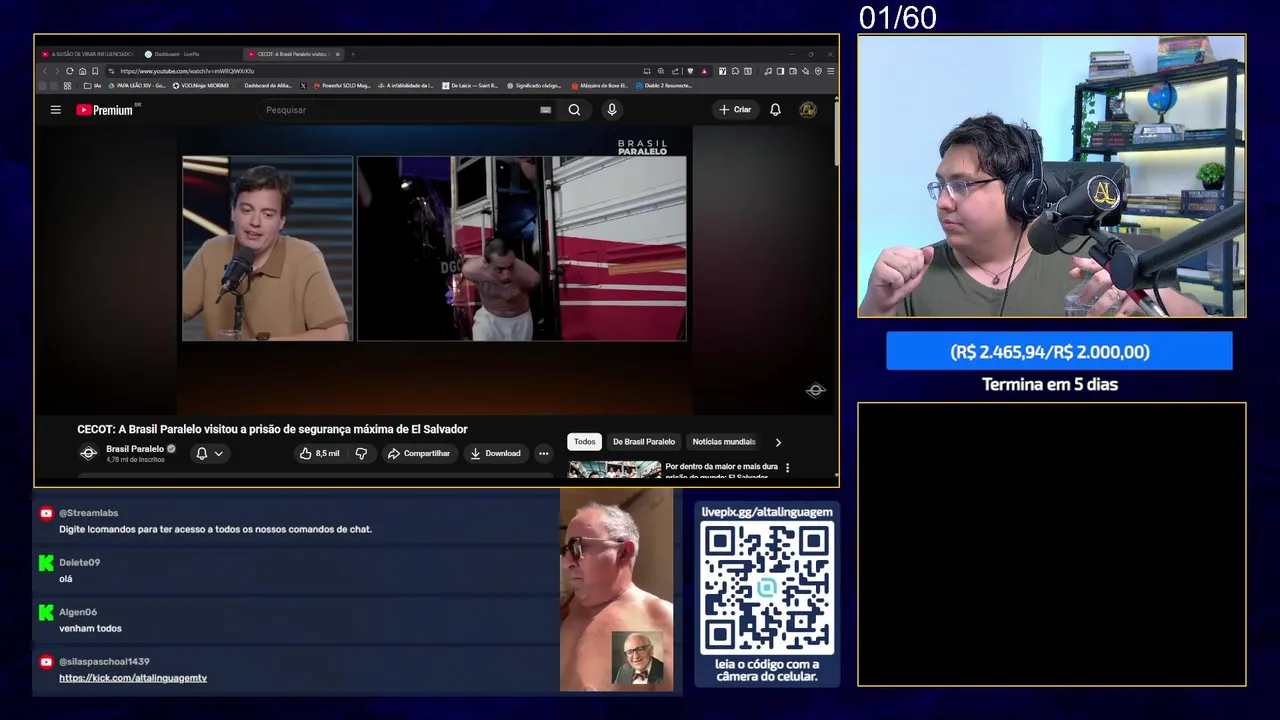1280x720 pixels.
Task: Like the video showing 8,5 mil
Action: [x=320, y=453]
